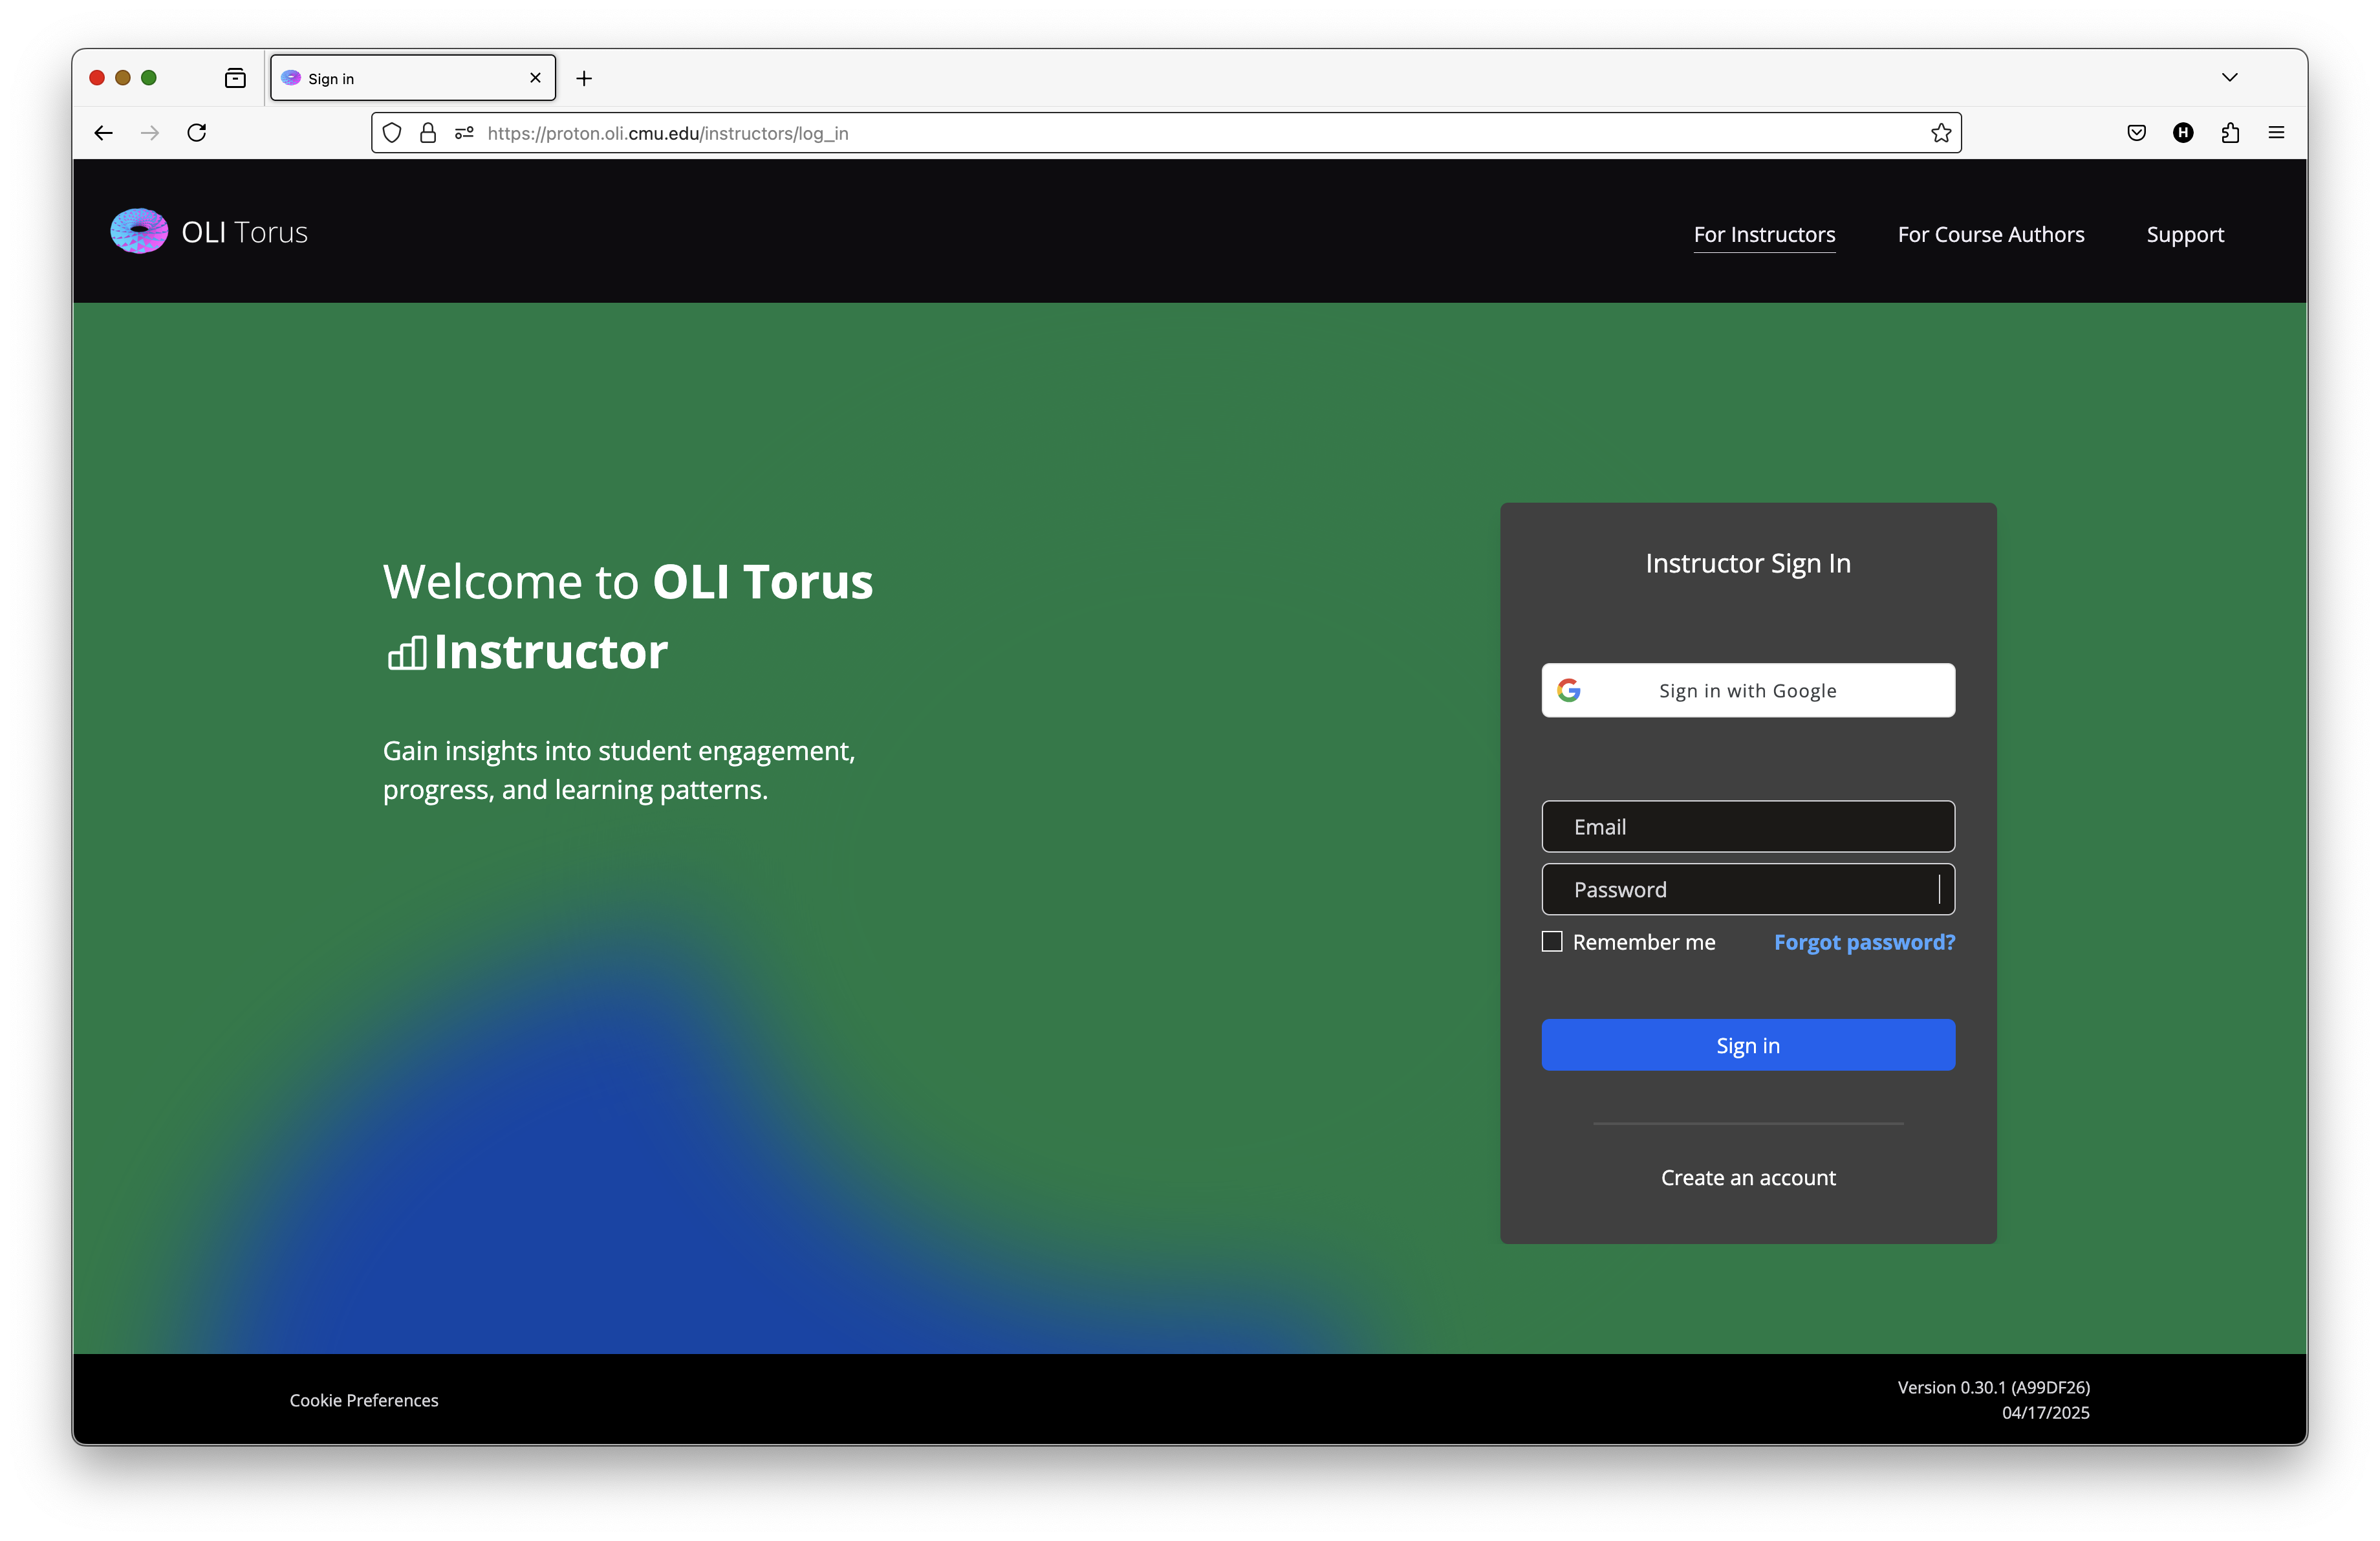
Task: Open the Pocket save icon
Action: 2136,133
